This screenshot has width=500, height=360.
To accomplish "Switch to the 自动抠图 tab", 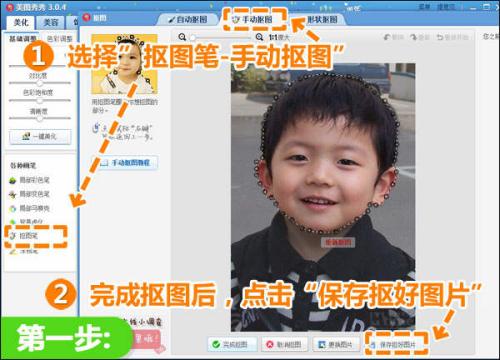I will pyautogui.click(x=188, y=20).
